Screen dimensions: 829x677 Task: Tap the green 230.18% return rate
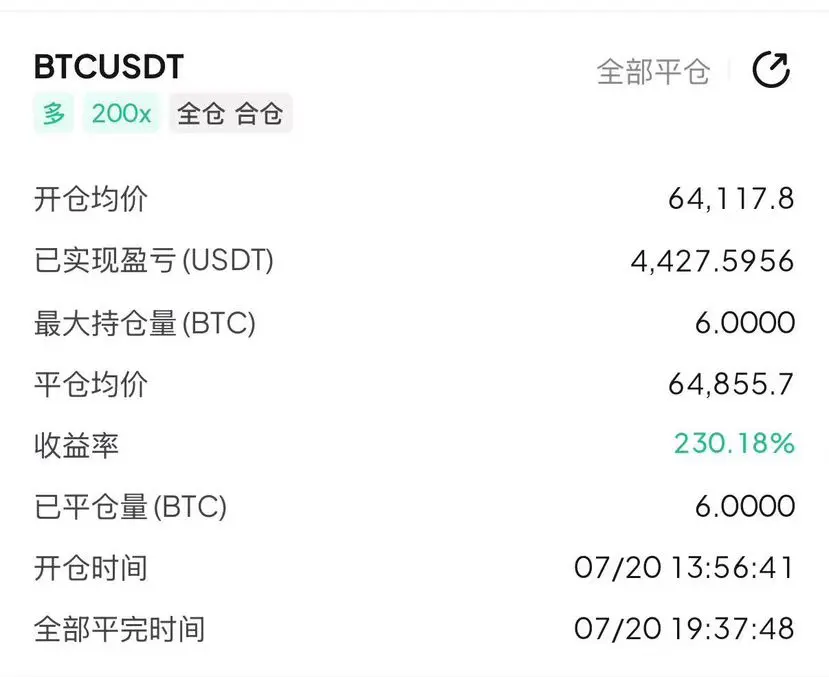[x=734, y=443]
